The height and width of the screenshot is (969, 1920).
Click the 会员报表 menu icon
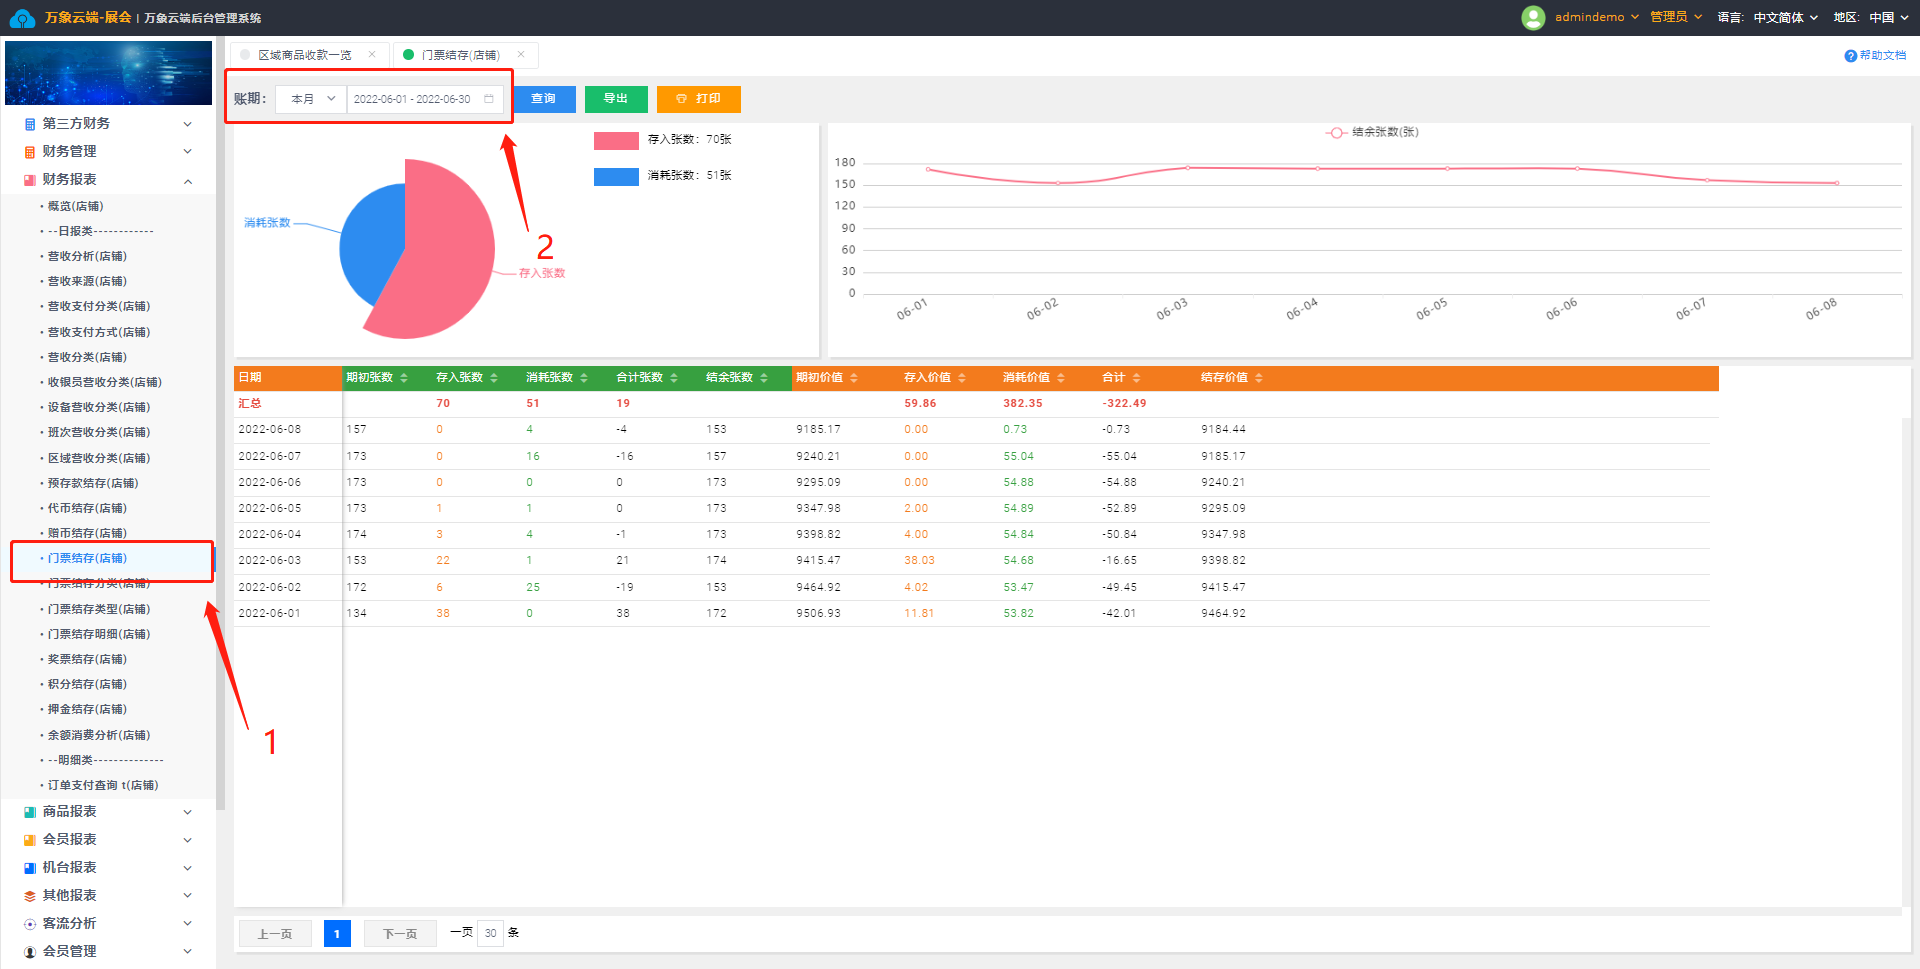tap(30, 840)
